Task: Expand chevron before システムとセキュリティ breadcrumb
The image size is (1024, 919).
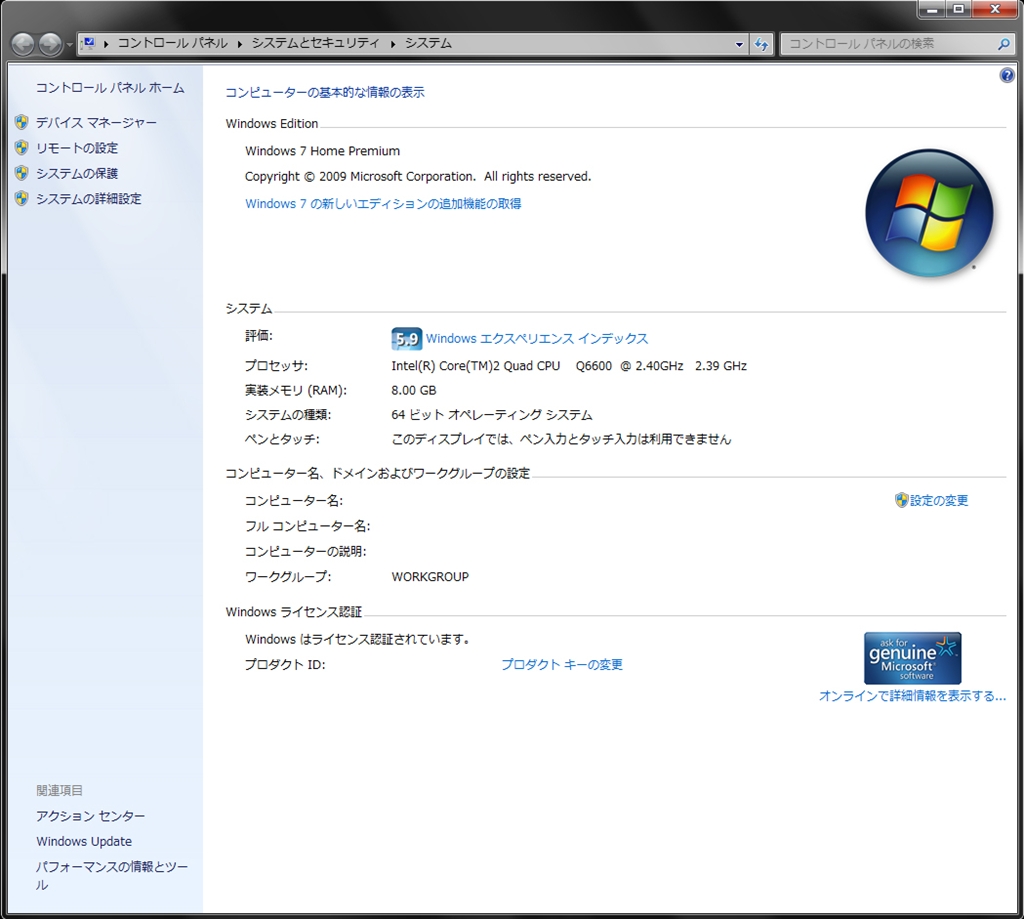Action: 240,44
